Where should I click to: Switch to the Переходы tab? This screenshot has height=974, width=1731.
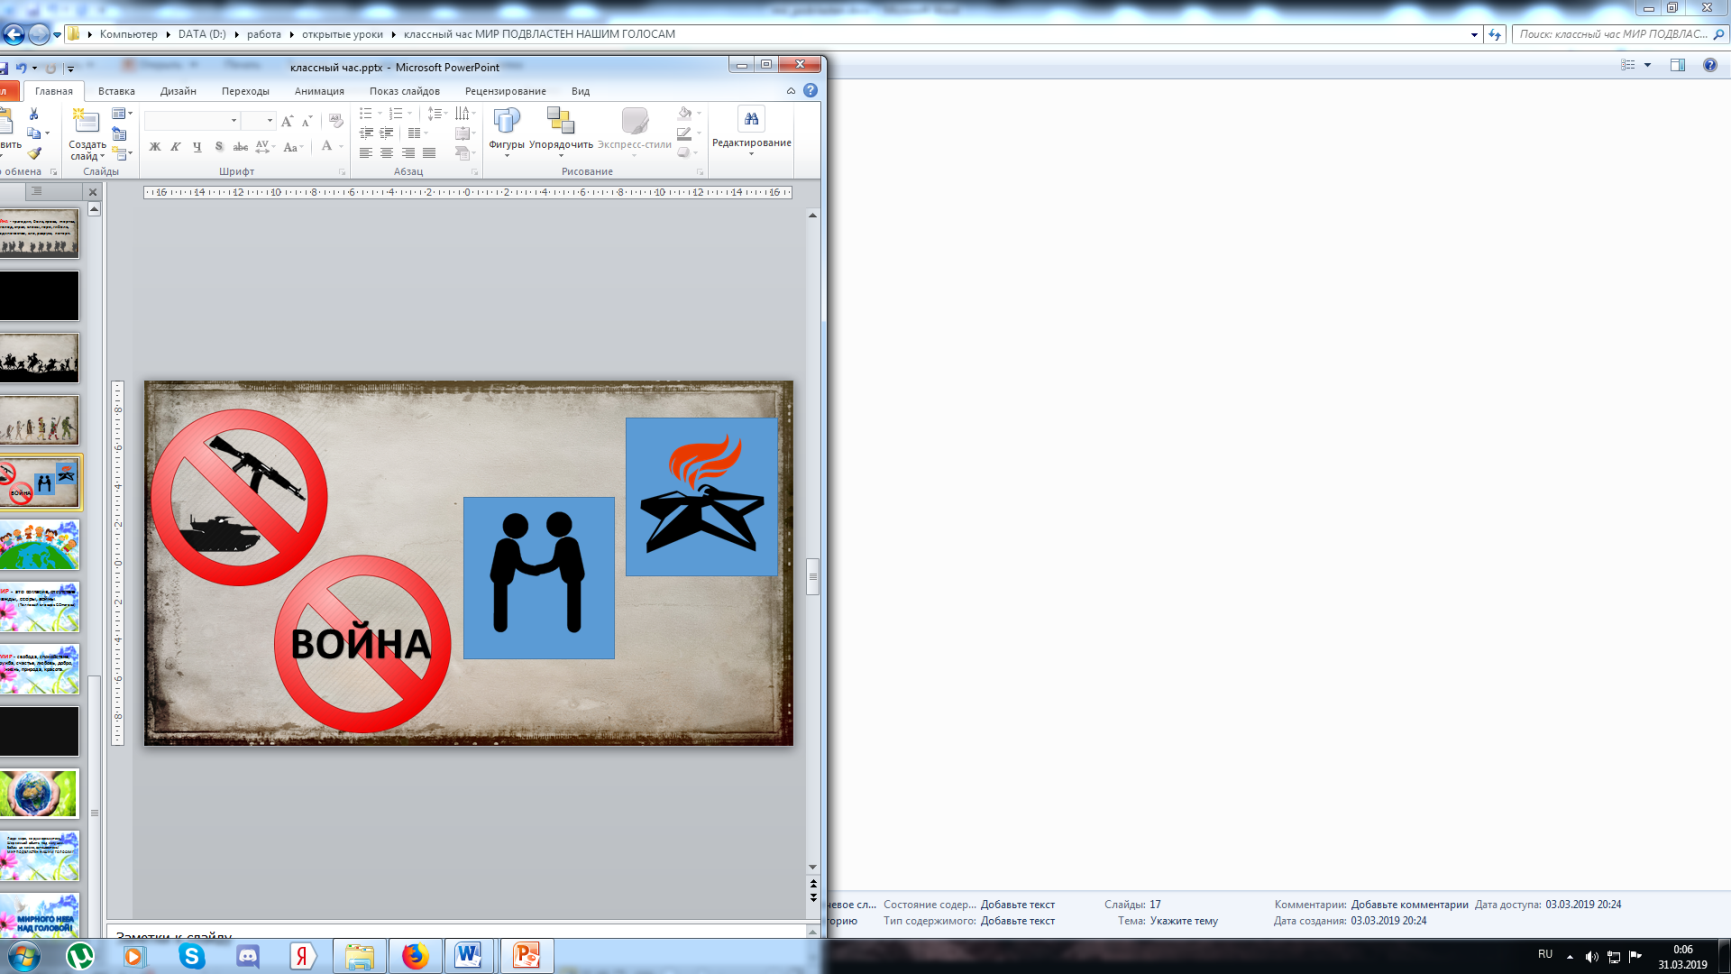[245, 91]
